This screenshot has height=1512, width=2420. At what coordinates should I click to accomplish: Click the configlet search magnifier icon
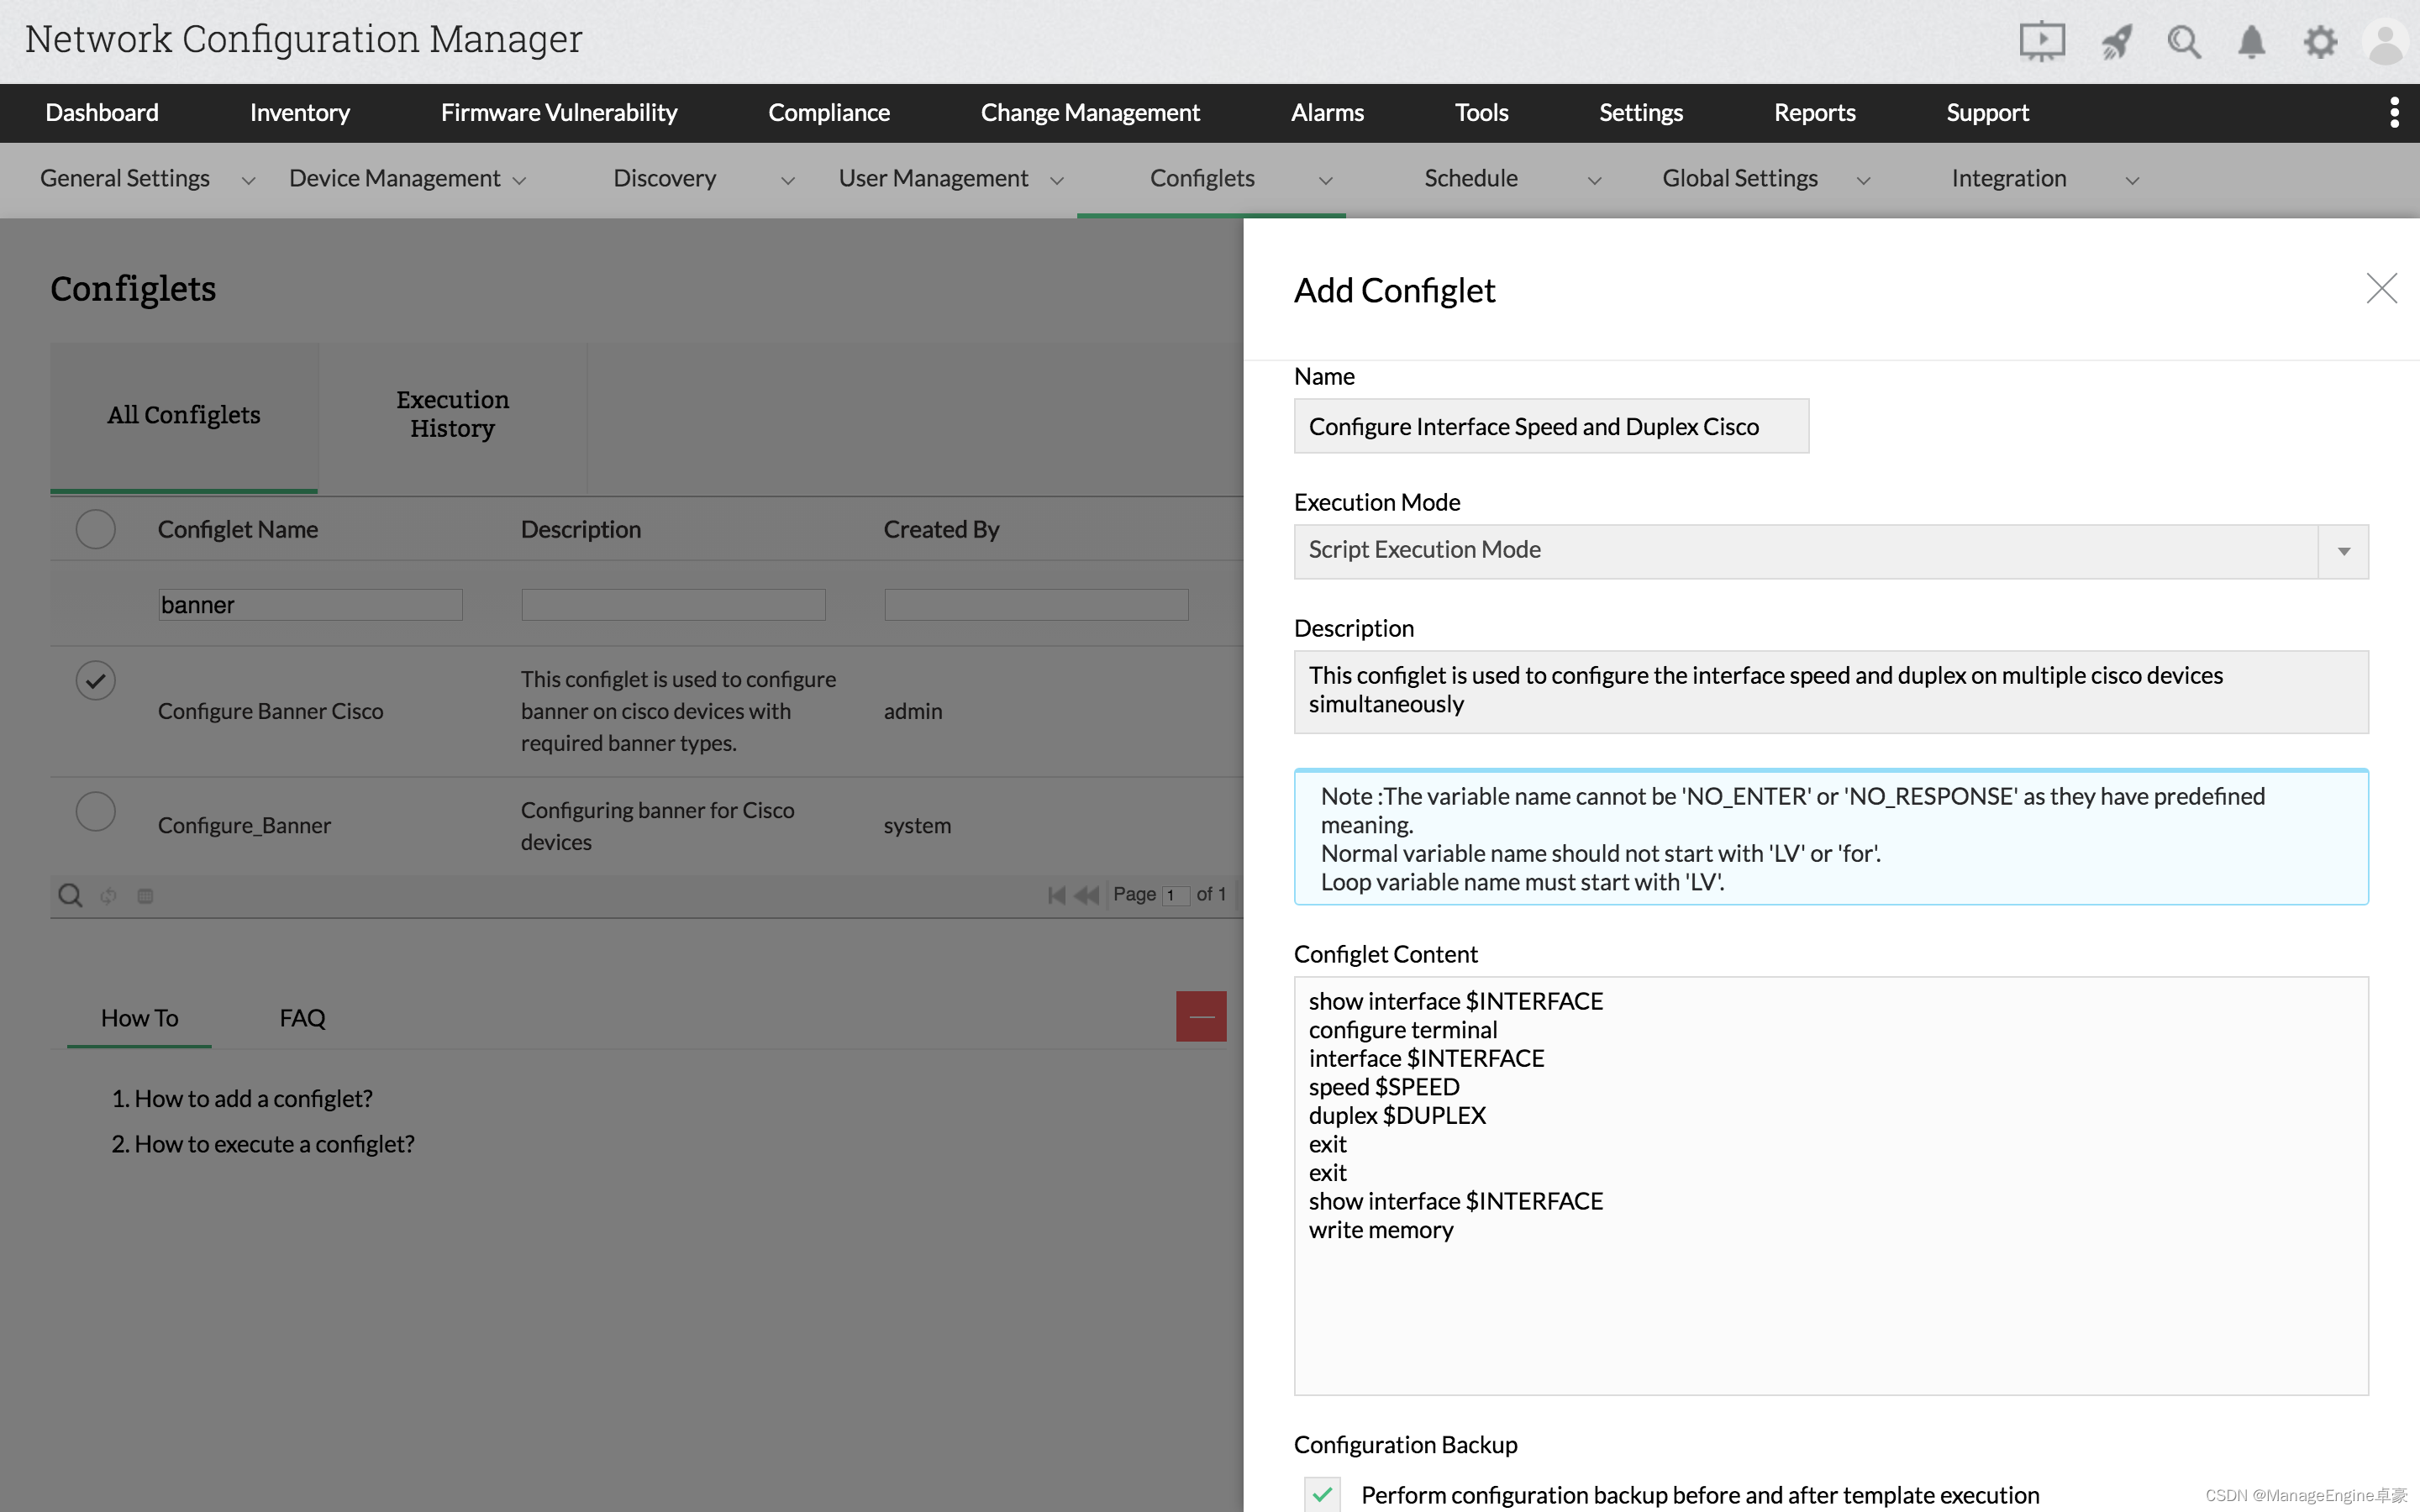point(70,894)
